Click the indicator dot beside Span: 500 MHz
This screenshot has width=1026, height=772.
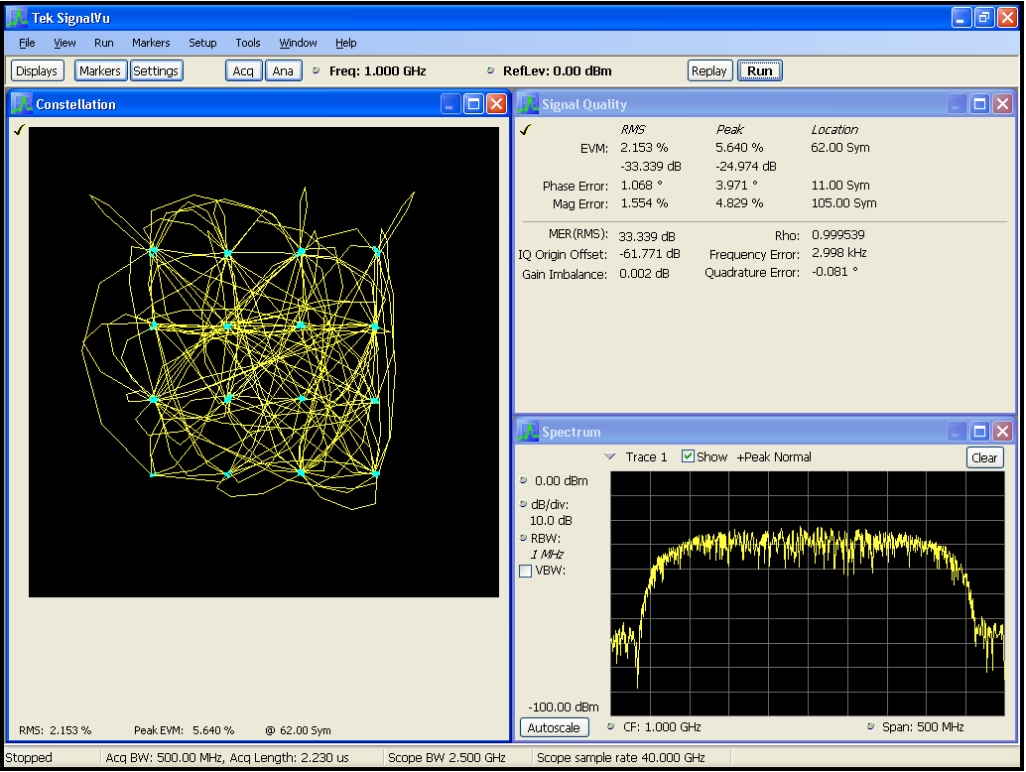tap(870, 726)
